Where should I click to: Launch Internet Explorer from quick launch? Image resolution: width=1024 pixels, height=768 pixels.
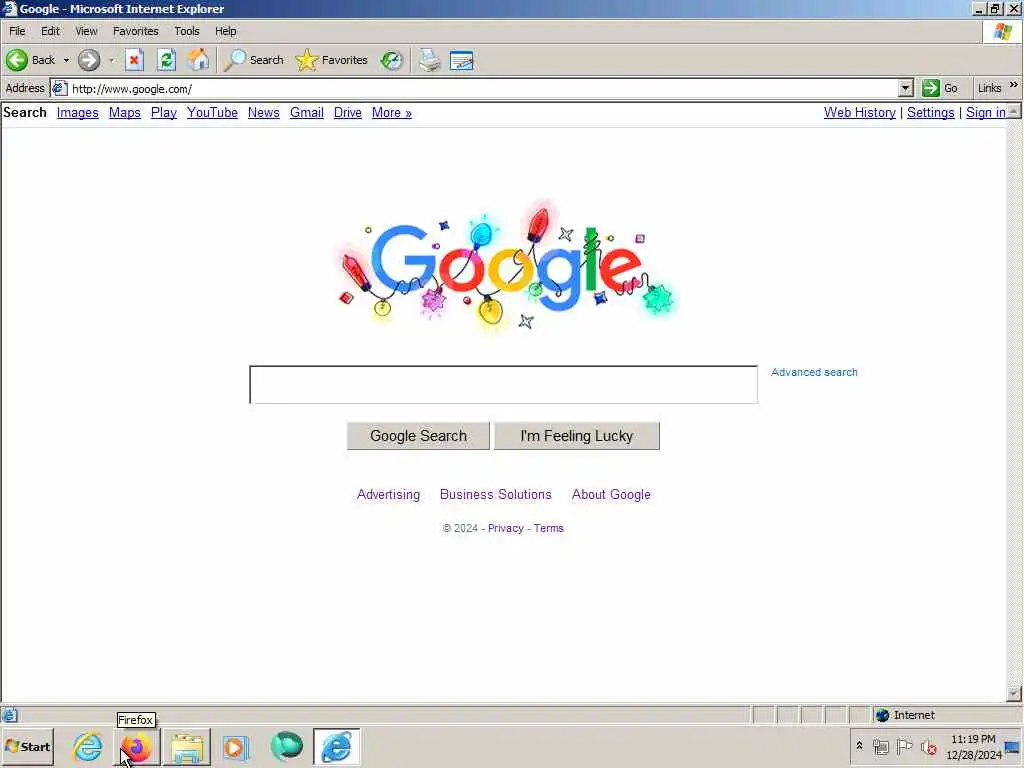[x=88, y=746]
